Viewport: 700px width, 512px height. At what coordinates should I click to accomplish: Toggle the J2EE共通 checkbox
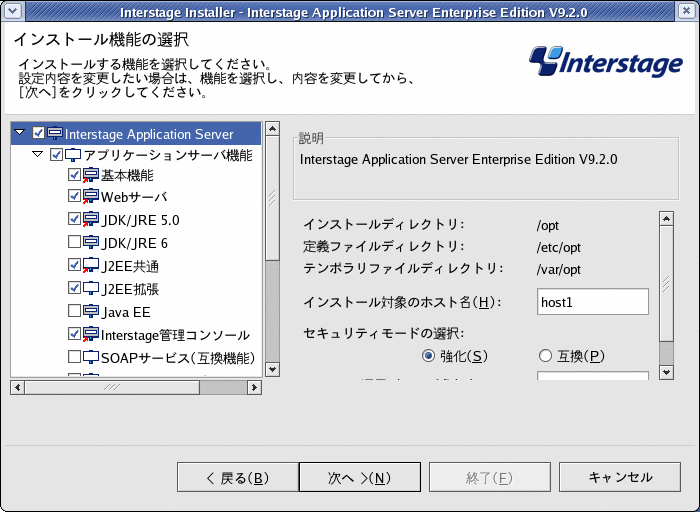[74, 265]
